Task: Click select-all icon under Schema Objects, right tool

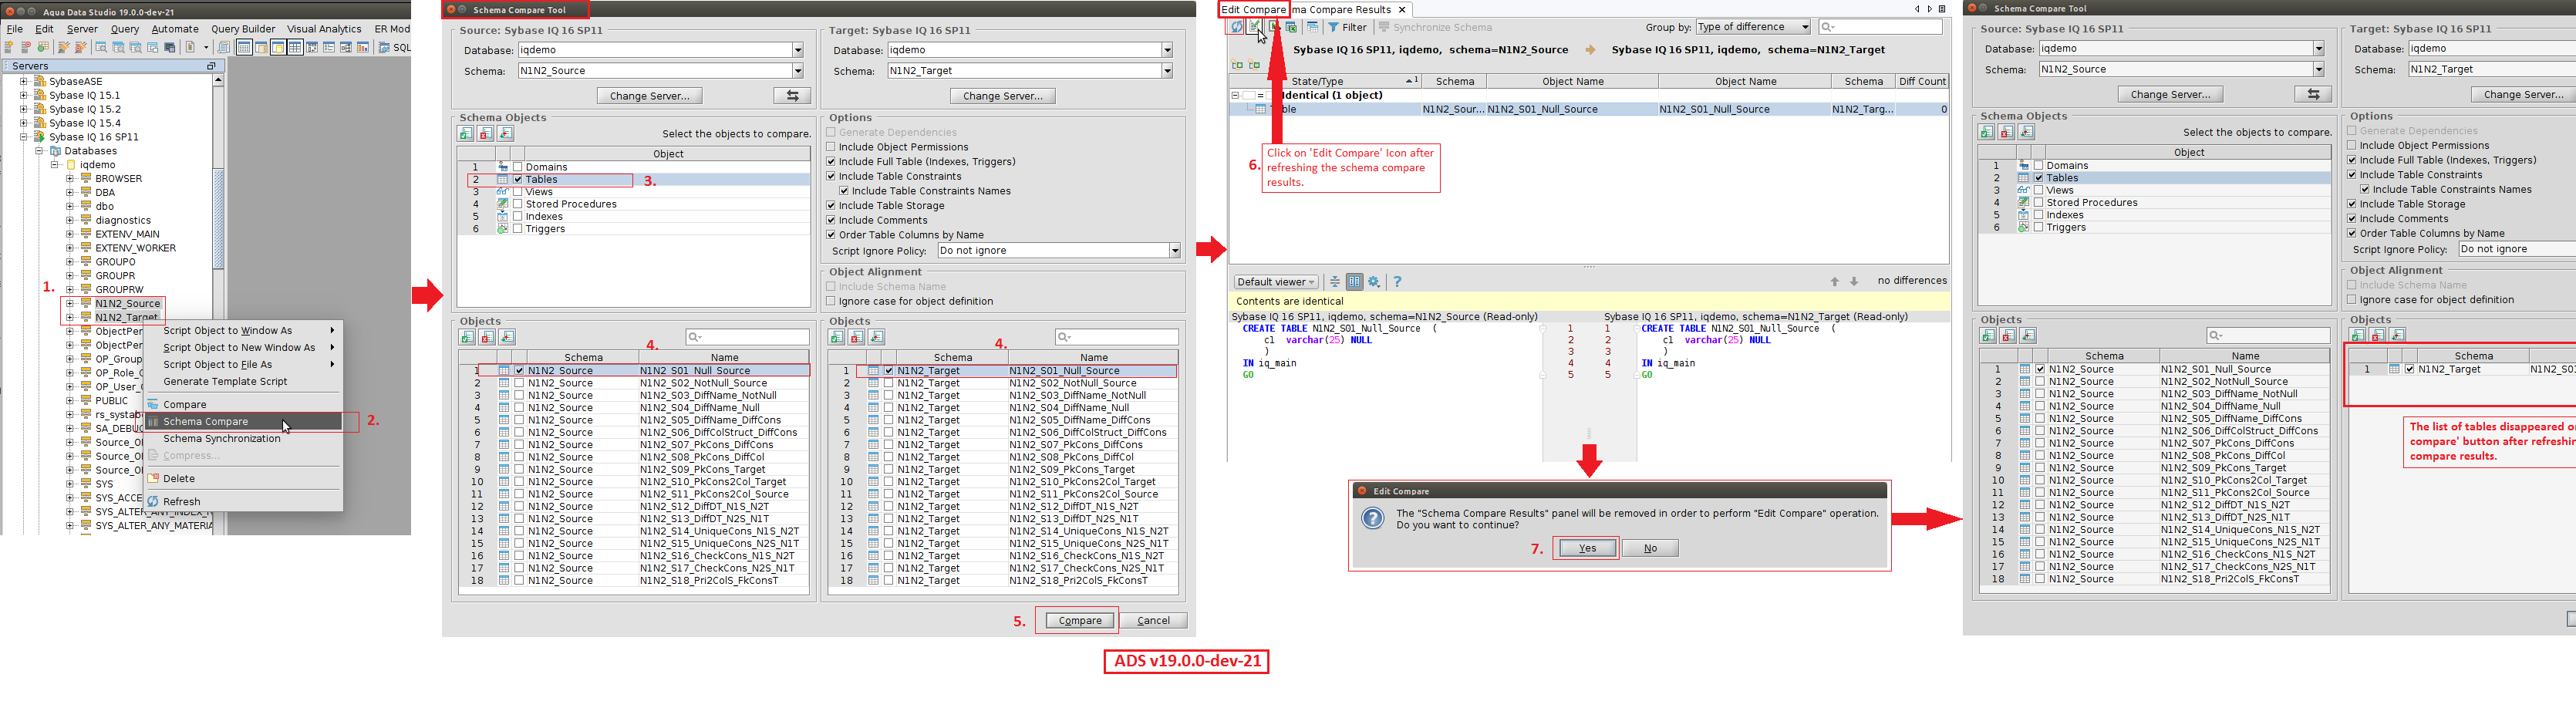Action: [x=1987, y=132]
